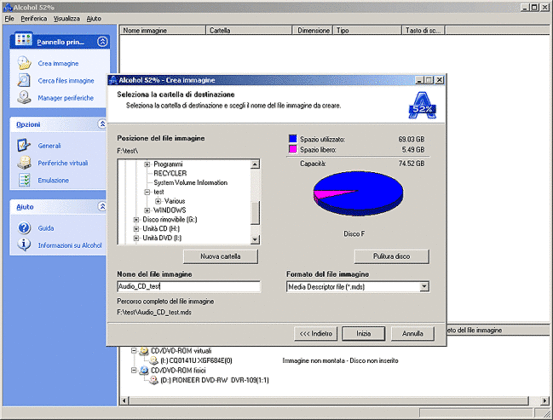553x420 pixels.
Task: Click the main window horizontal scrollbar left arrow
Action: coord(124,401)
